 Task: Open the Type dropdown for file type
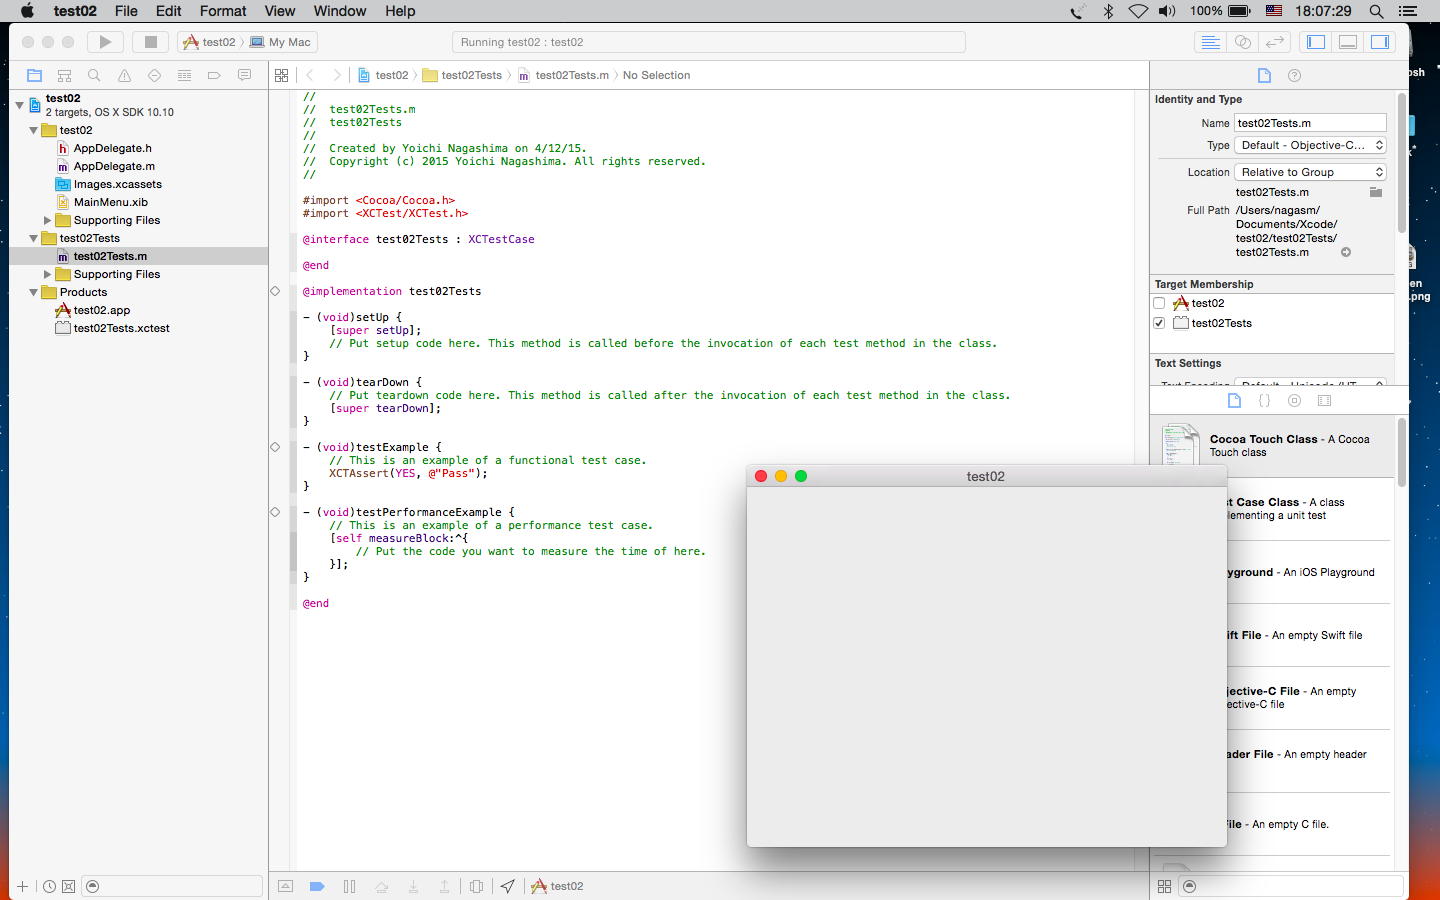coord(1310,145)
